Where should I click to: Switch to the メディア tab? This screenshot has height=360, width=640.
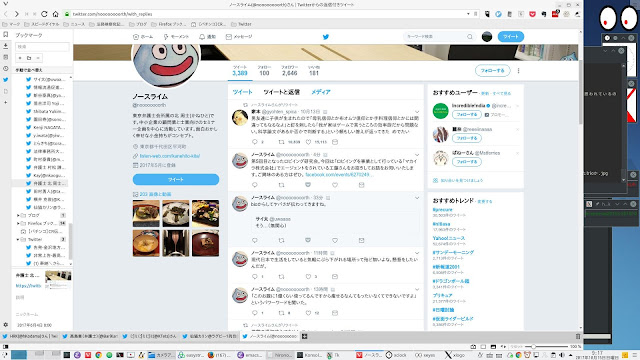[x=321, y=92]
